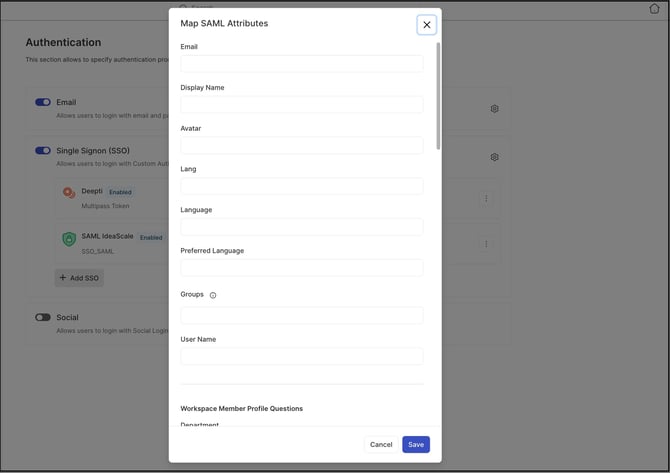
Task: Select the Preferred Language input field
Action: click(301, 268)
